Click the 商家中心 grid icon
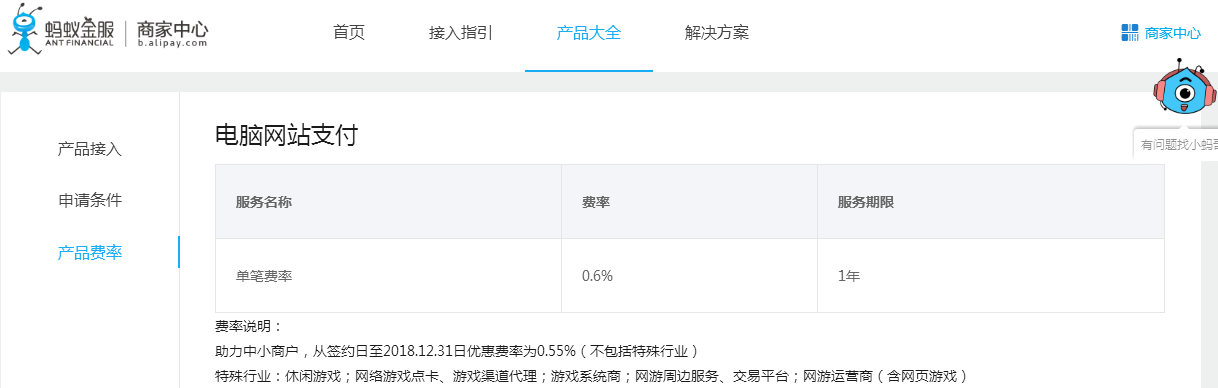Image resolution: width=1218 pixels, height=388 pixels. pyautogui.click(x=1130, y=32)
